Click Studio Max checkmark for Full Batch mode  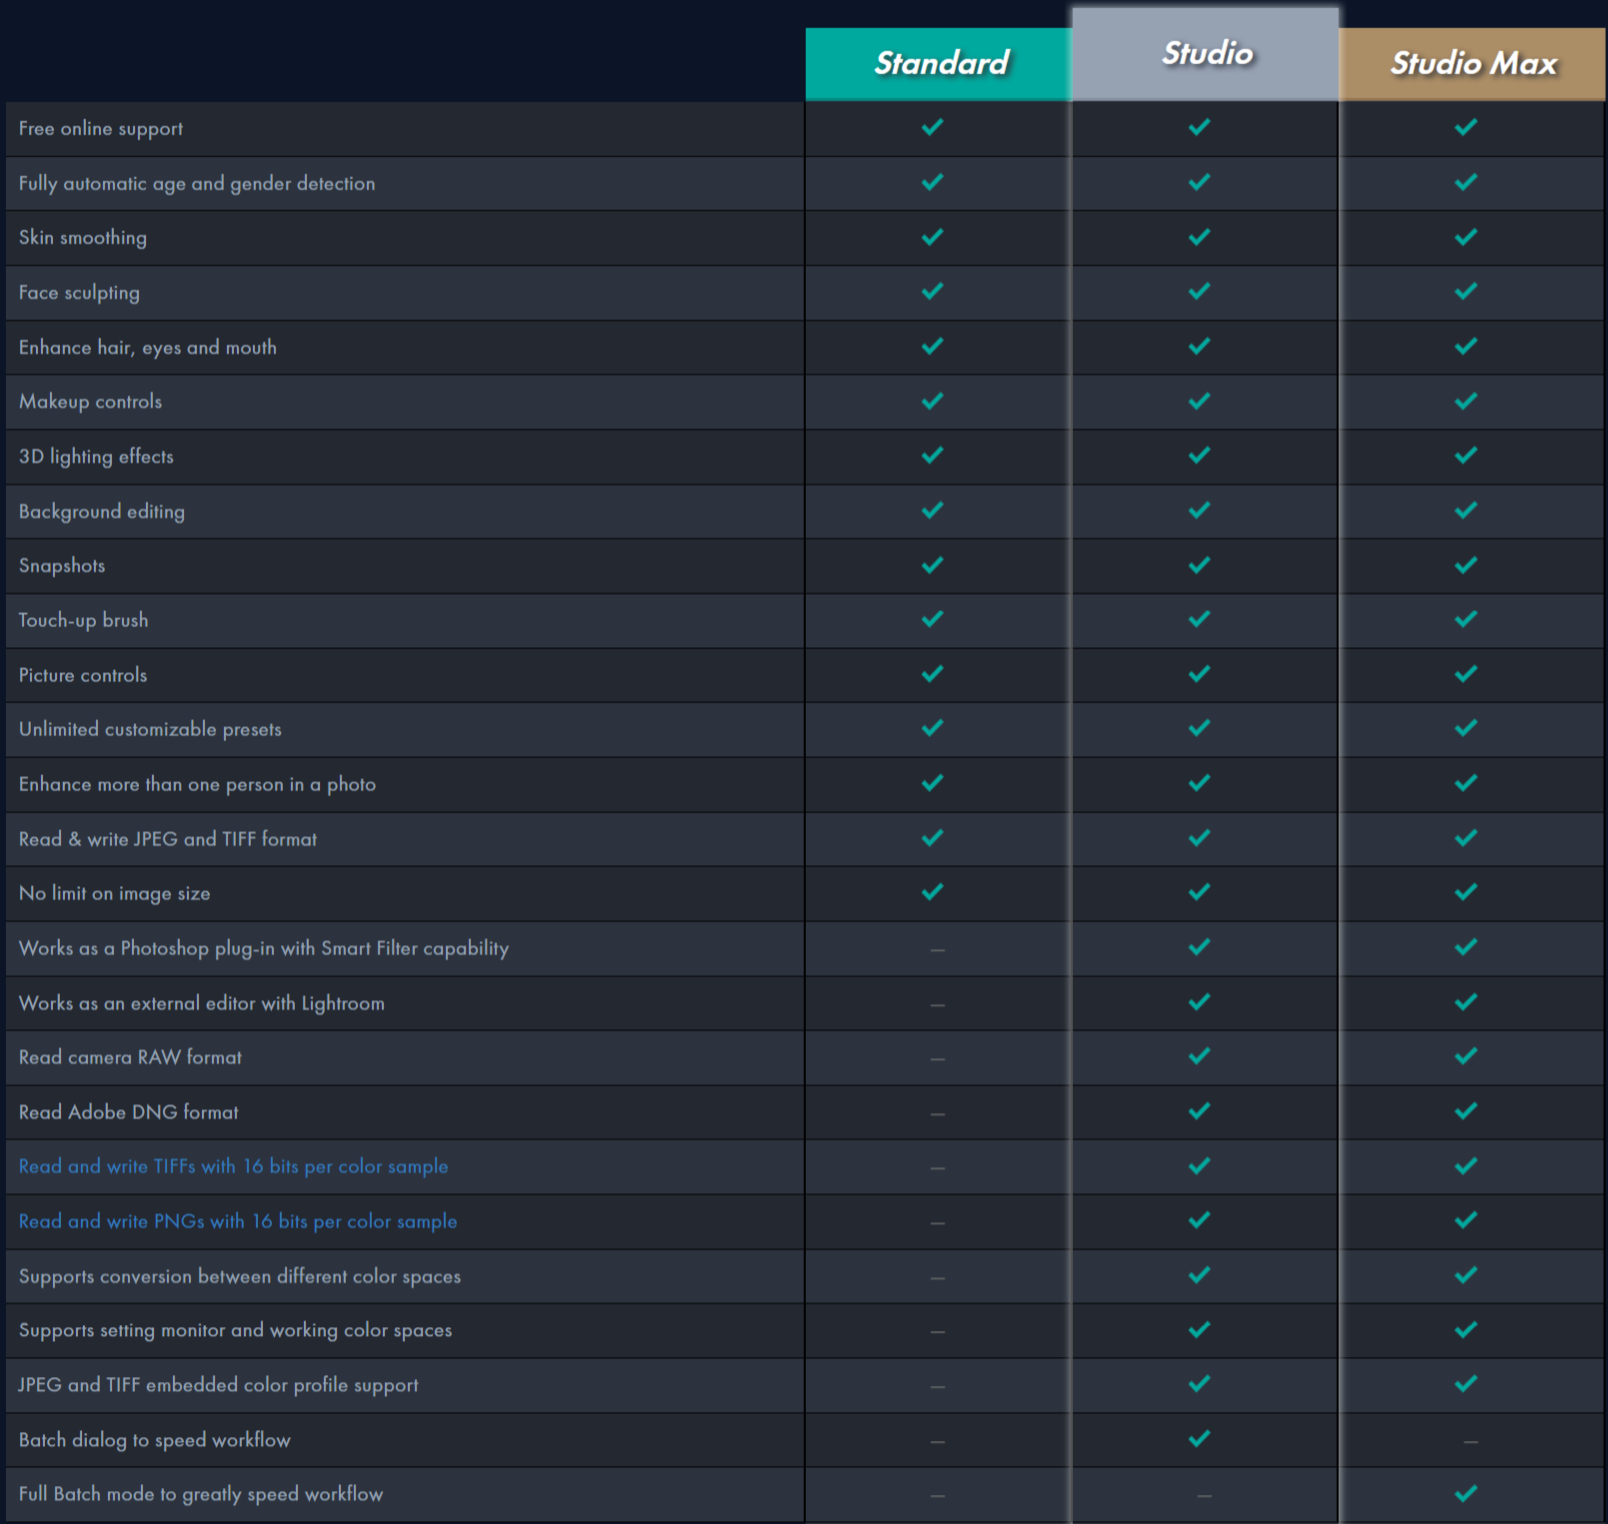(1466, 1493)
